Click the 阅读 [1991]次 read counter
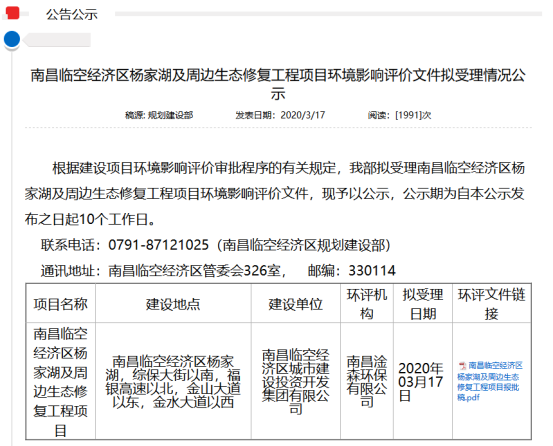 (399, 115)
